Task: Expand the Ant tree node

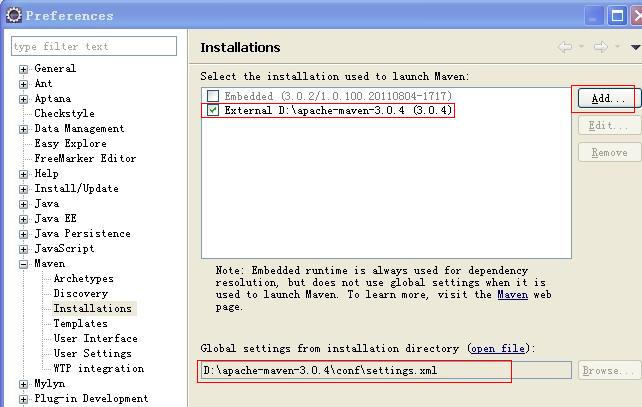Action: (23, 84)
